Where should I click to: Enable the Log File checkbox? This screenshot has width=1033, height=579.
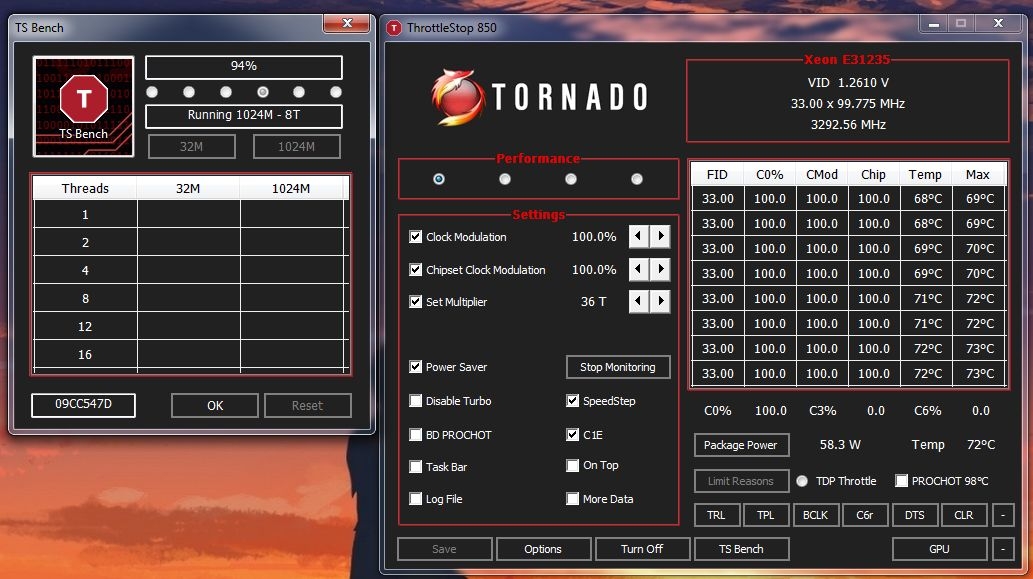(x=416, y=499)
